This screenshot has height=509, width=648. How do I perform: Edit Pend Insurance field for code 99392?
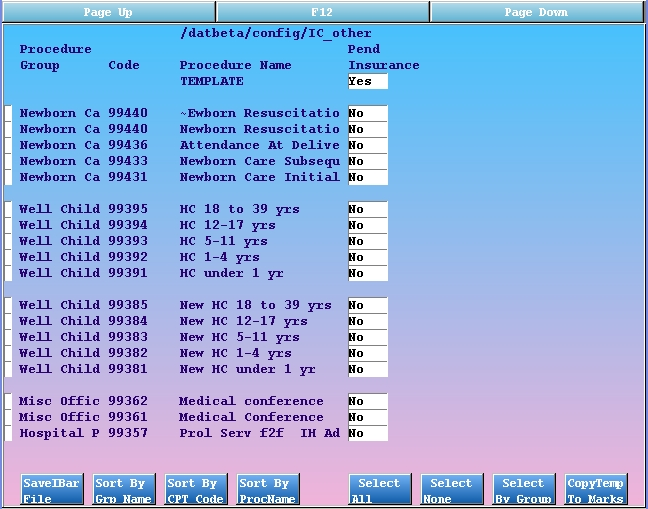(x=368, y=257)
